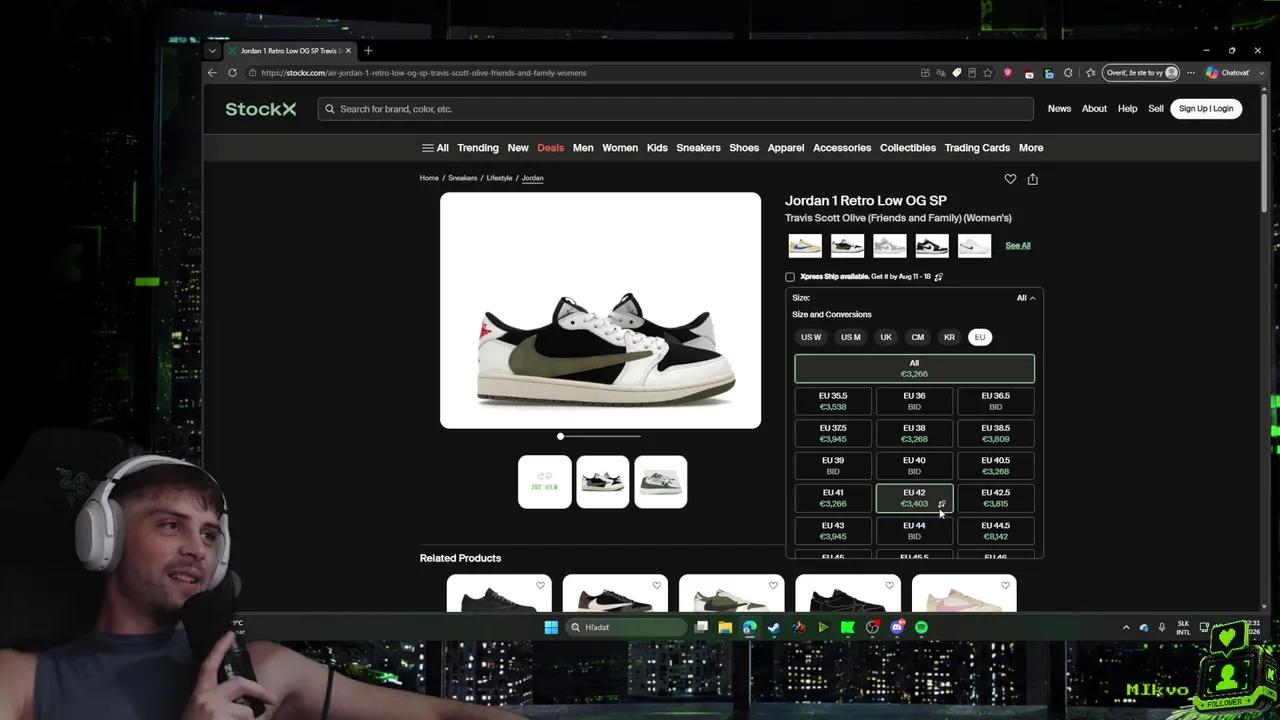Image resolution: width=1280 pixels, height=720 pixels.
Task: Switch size units to KR
Action: [x=949, y=337]
